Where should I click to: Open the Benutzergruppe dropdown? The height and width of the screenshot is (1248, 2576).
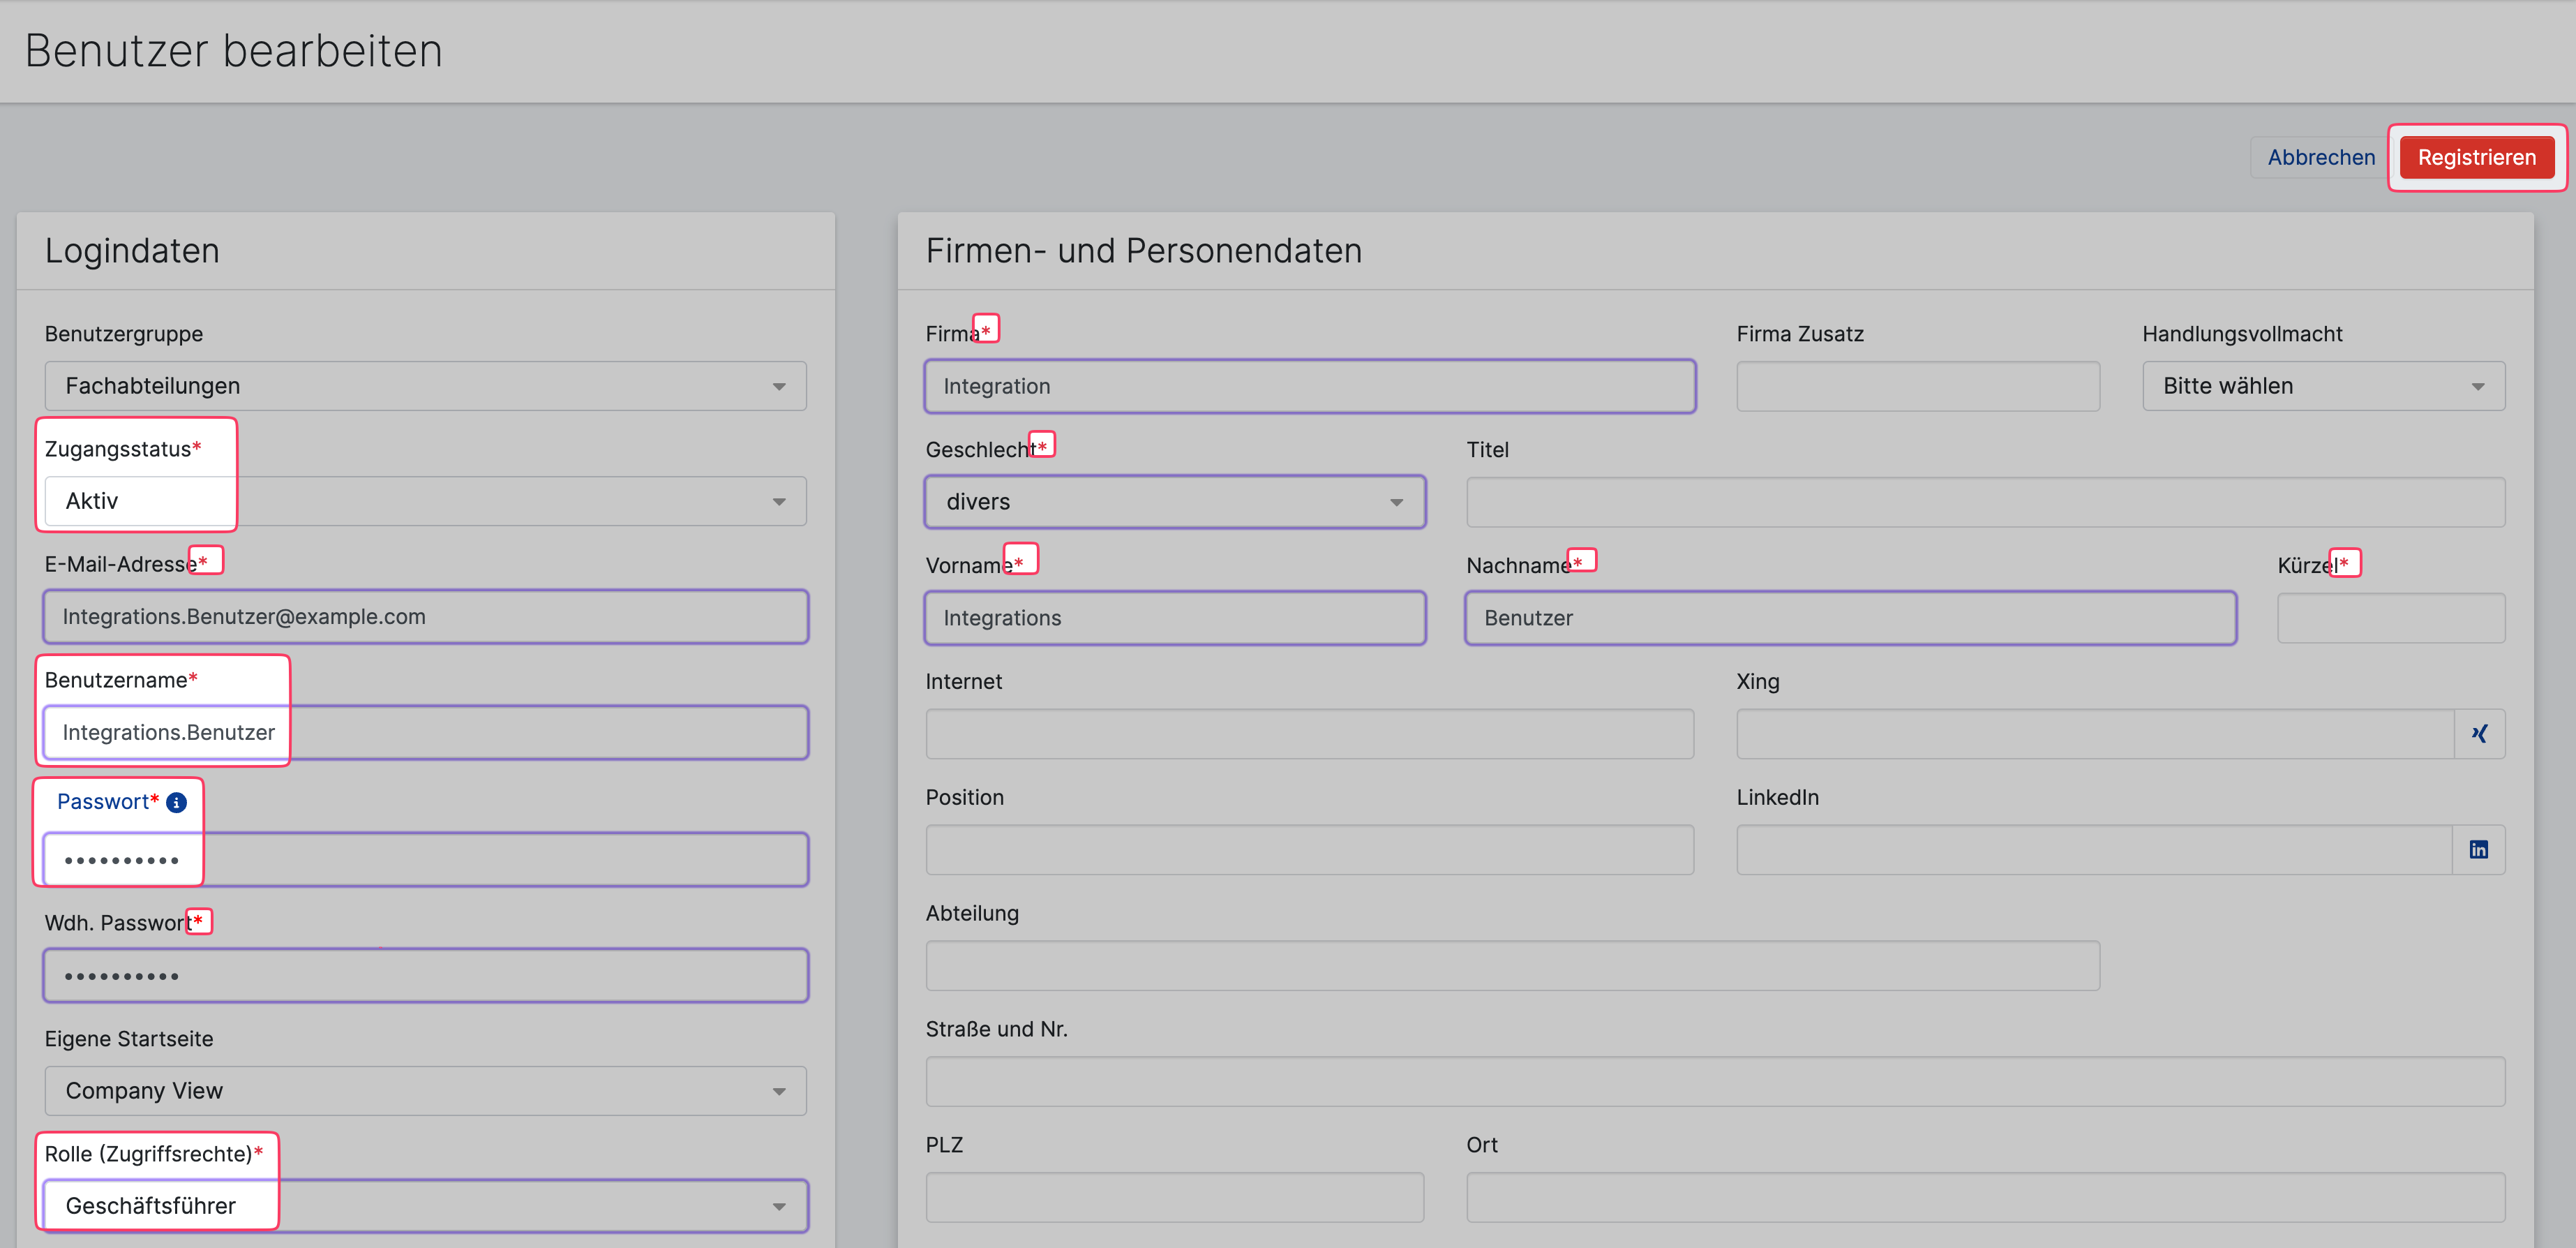pos(425,386)
